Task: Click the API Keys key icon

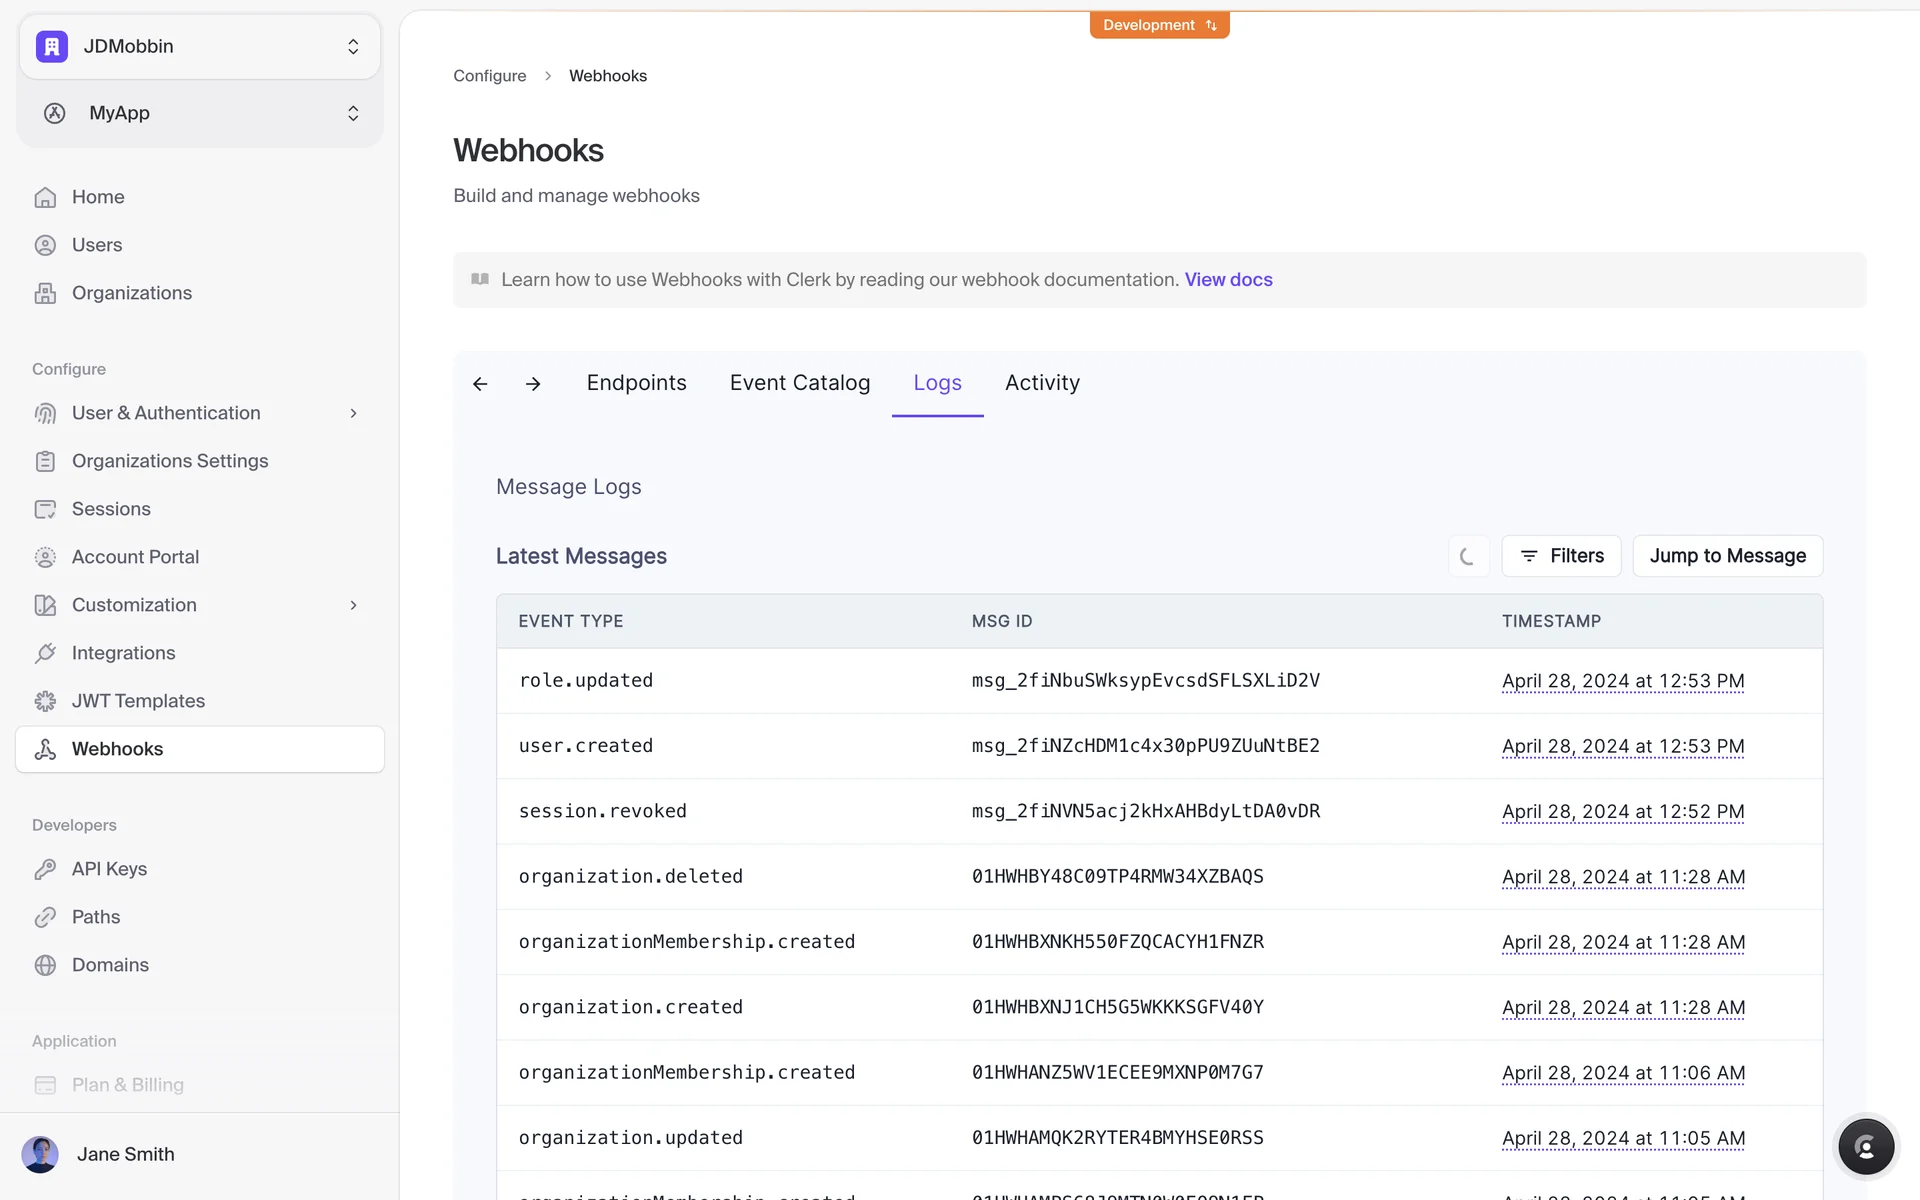Action: point(45,869)
